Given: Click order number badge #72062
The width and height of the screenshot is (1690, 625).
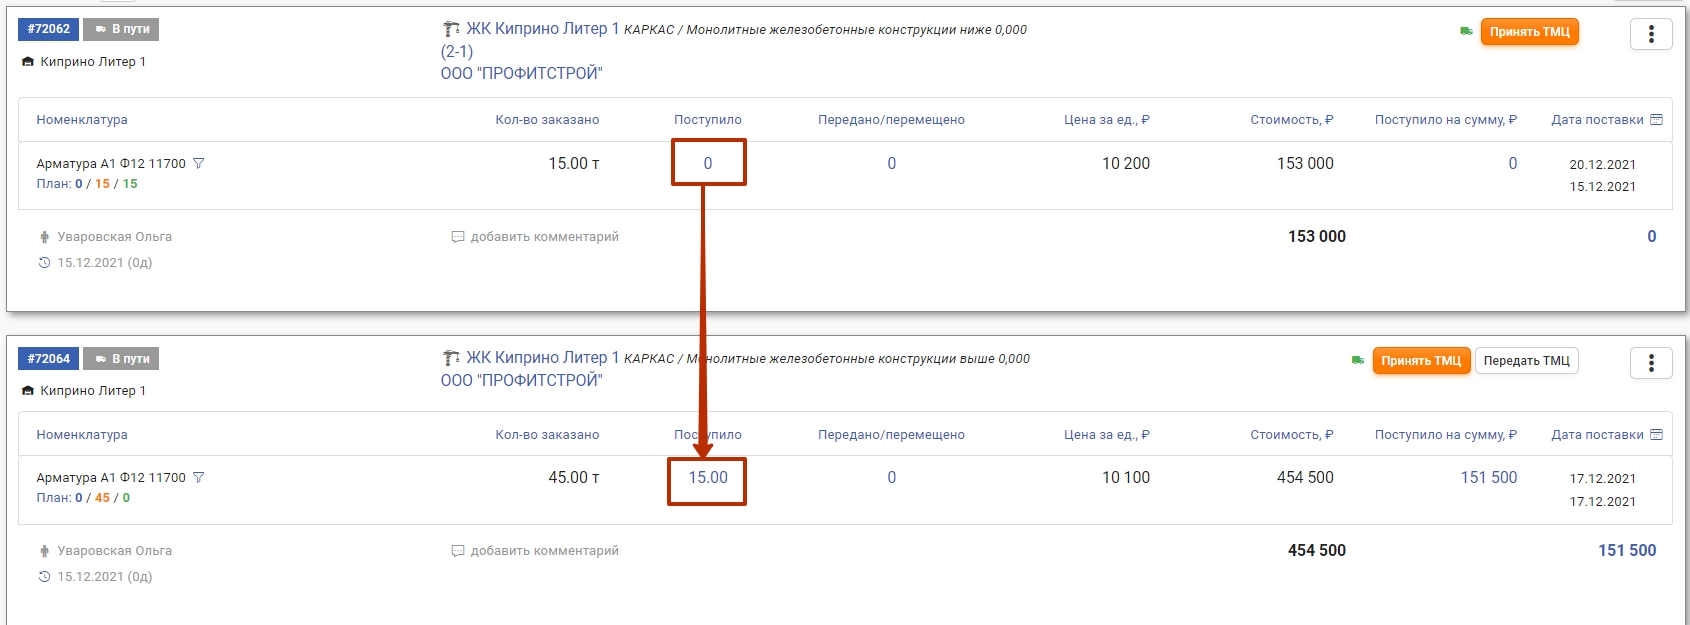Looking at the screenshot, I should click(x=49, y=29).
